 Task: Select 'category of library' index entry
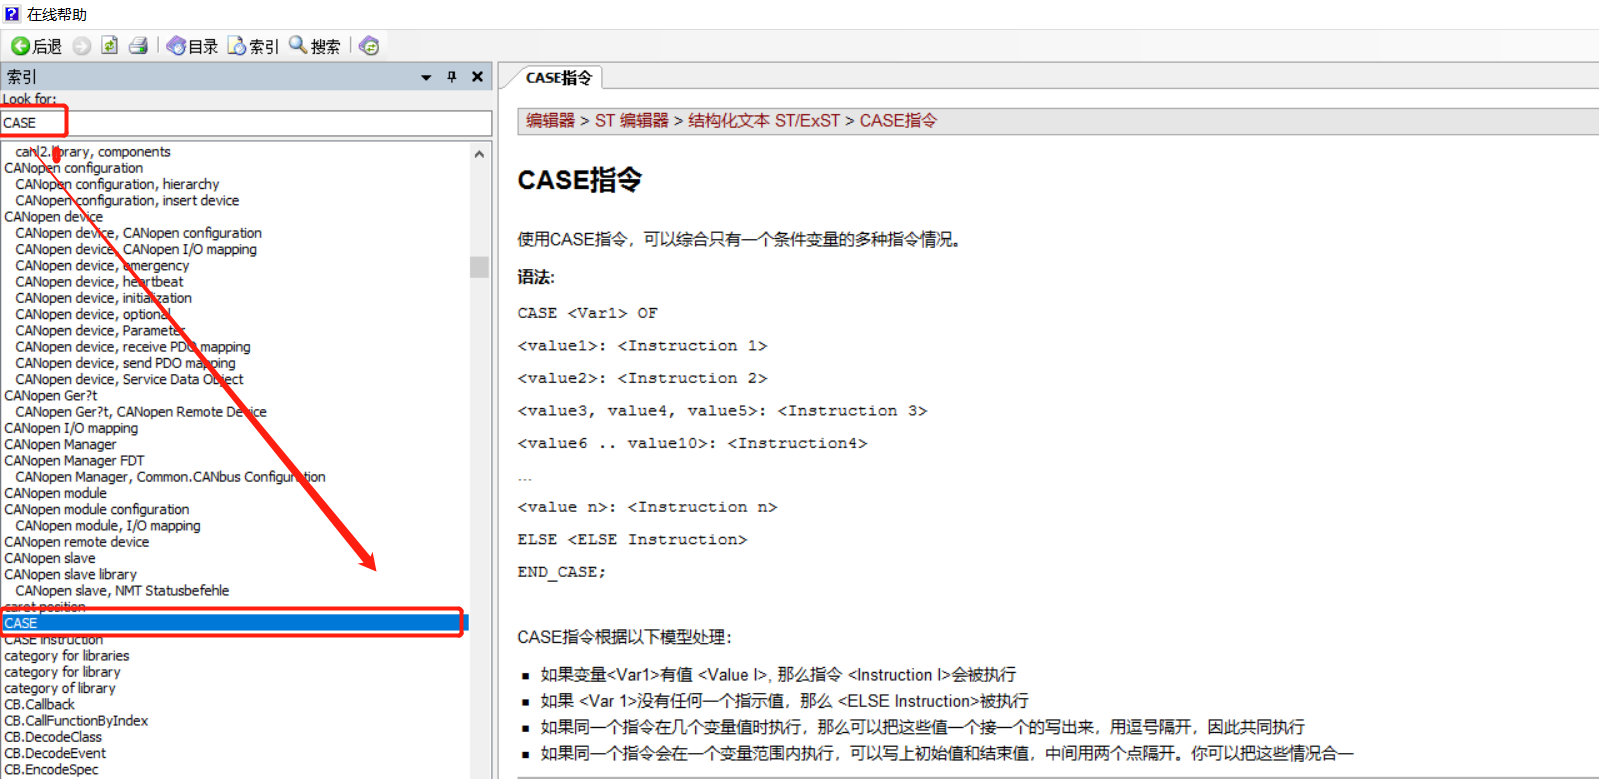(x=60, y=688)
